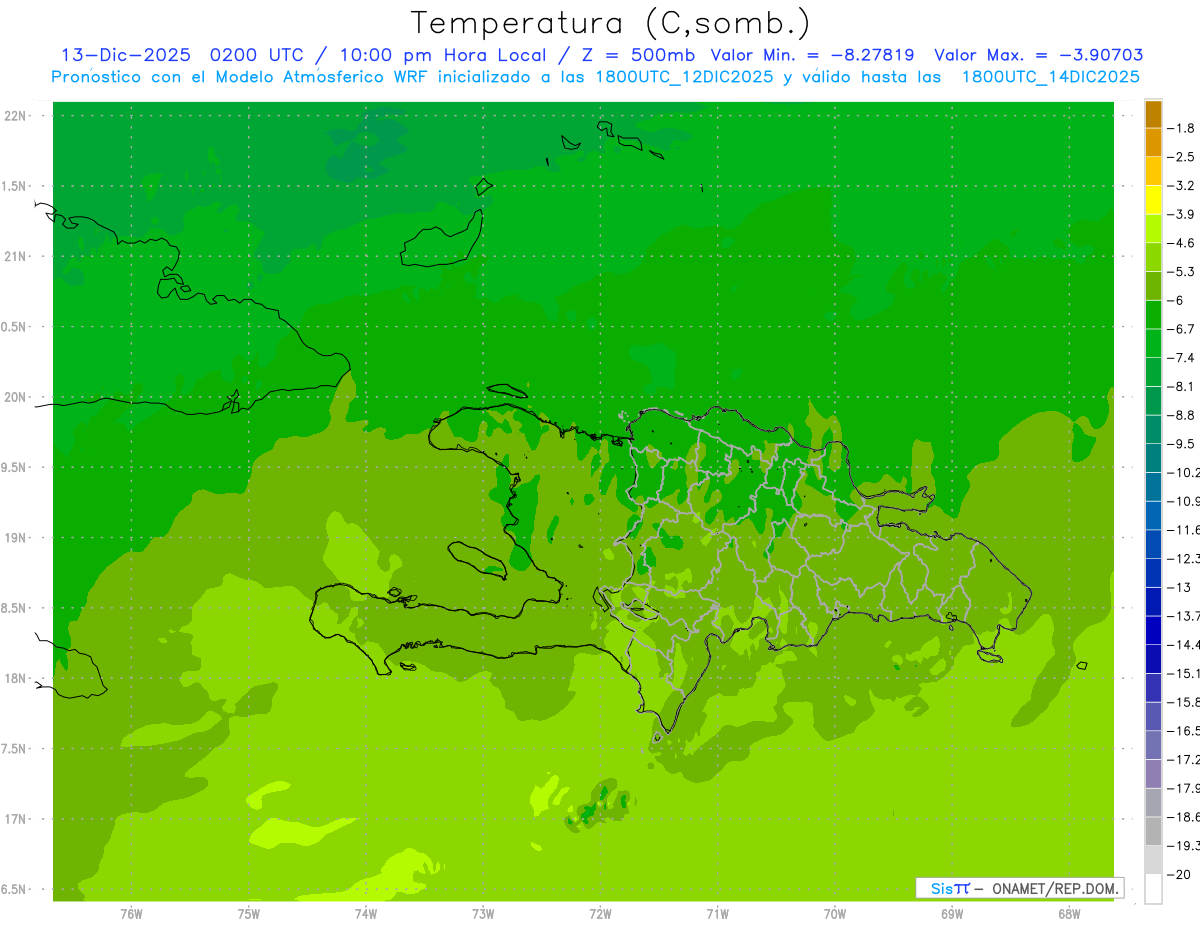Screen dimensions: 1200x927
Task: Click the '22N' latitude label
Action: pos(17,116)
